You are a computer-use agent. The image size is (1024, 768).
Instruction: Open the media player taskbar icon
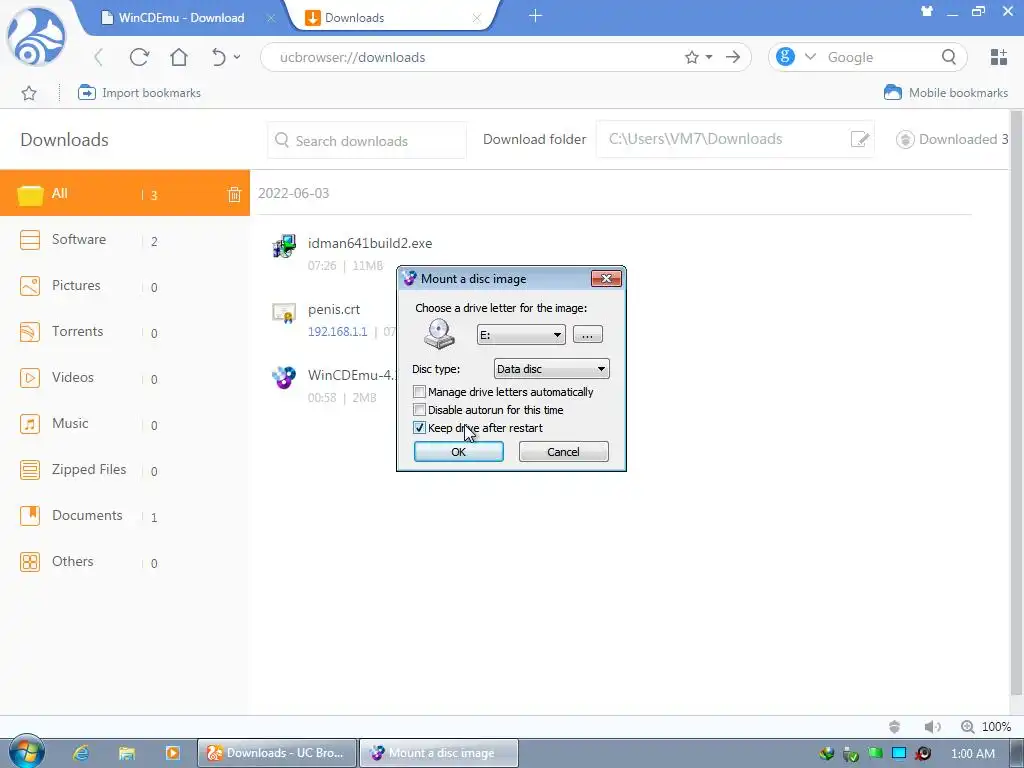pos(172,753)
